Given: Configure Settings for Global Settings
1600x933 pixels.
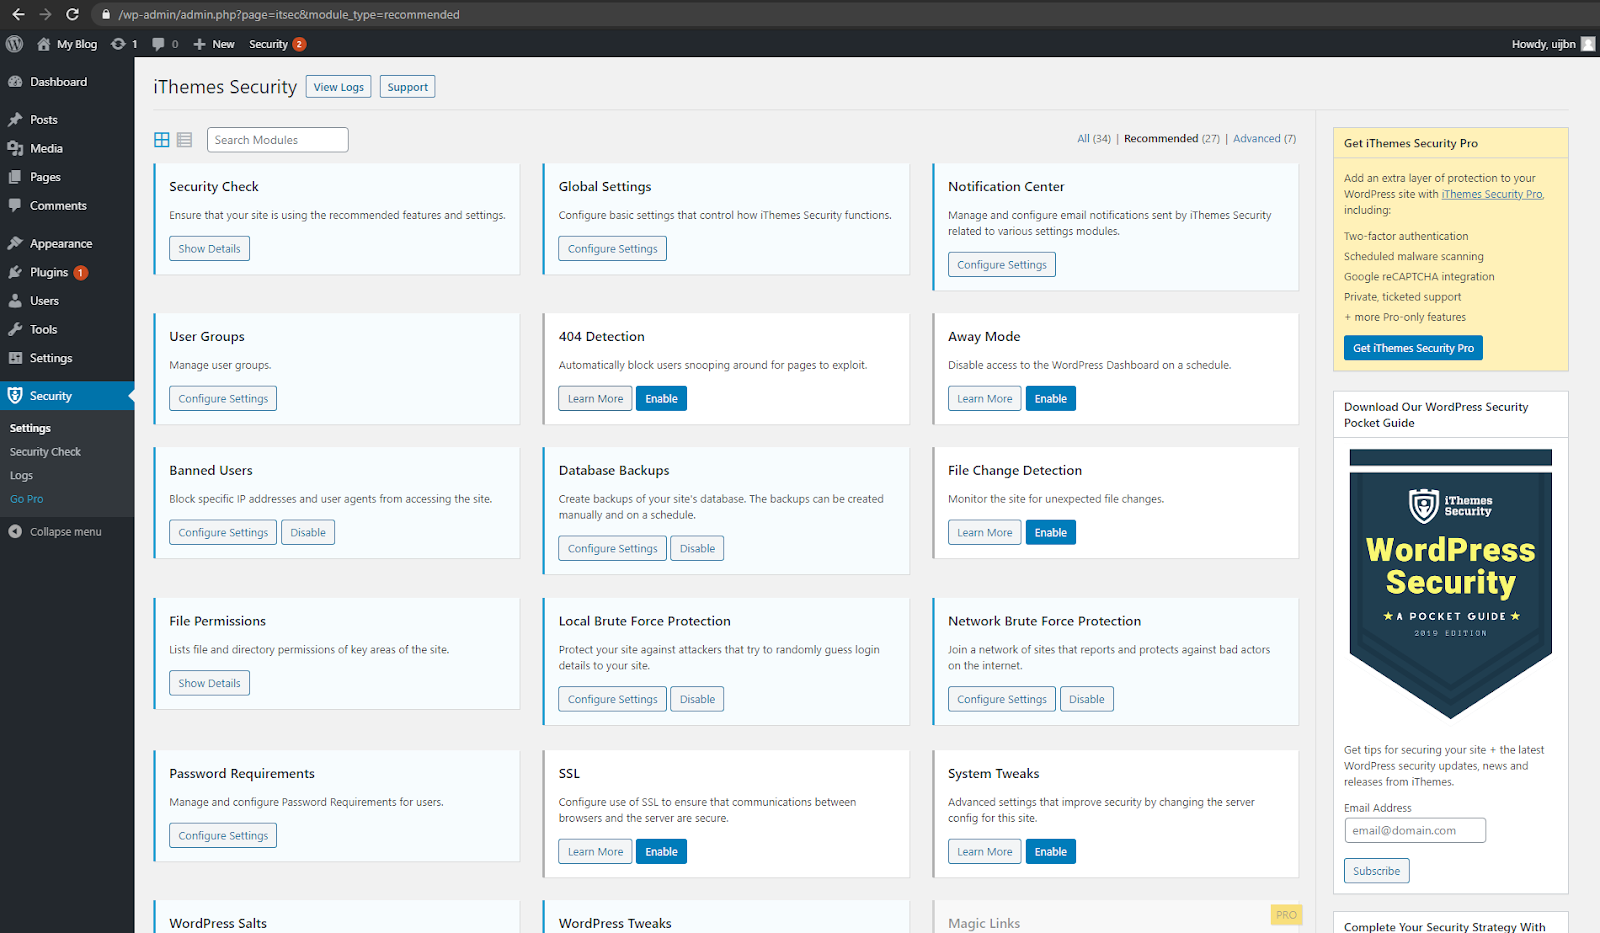Looking at the screenshot, I should [612, 249].
